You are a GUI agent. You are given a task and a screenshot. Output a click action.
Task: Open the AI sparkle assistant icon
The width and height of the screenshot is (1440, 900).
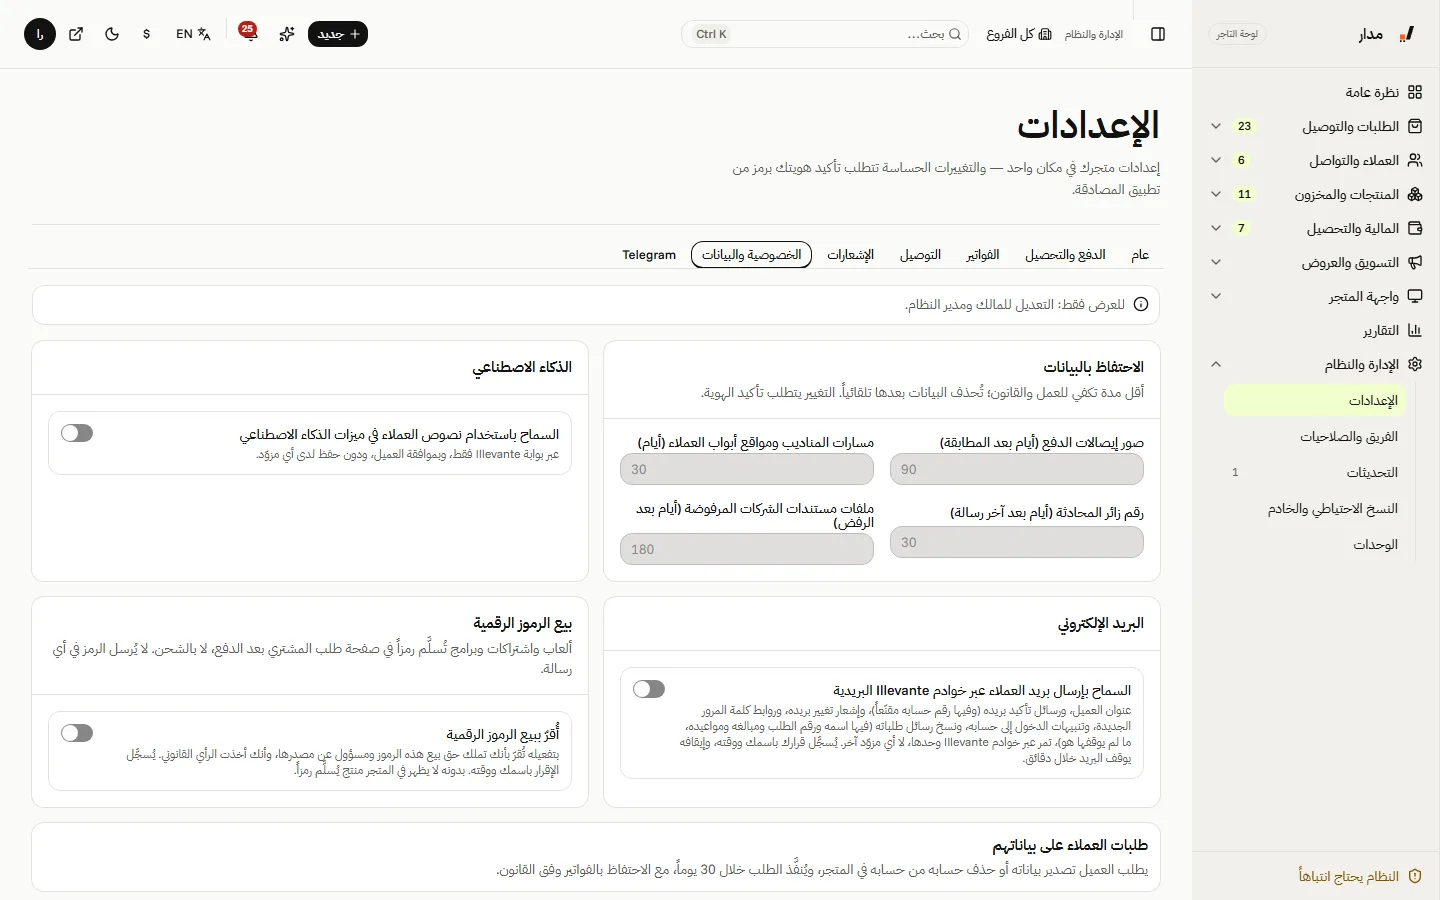pyautogui.click(x=287, y=34)
